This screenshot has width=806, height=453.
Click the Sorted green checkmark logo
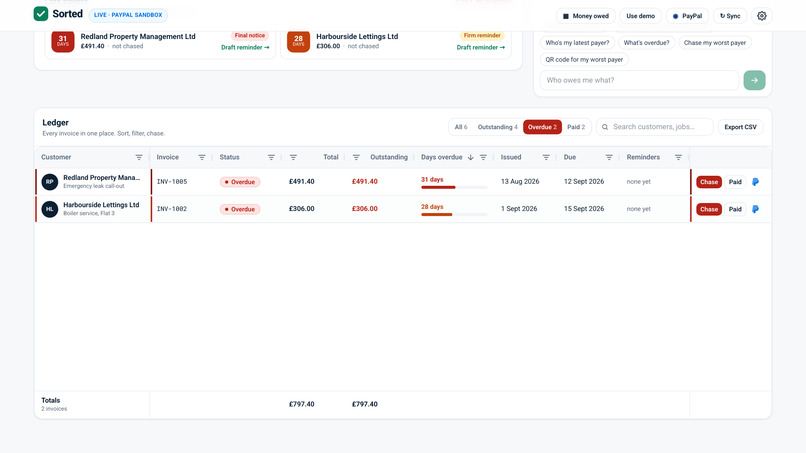pyautogui.click(x=41, y=14)
